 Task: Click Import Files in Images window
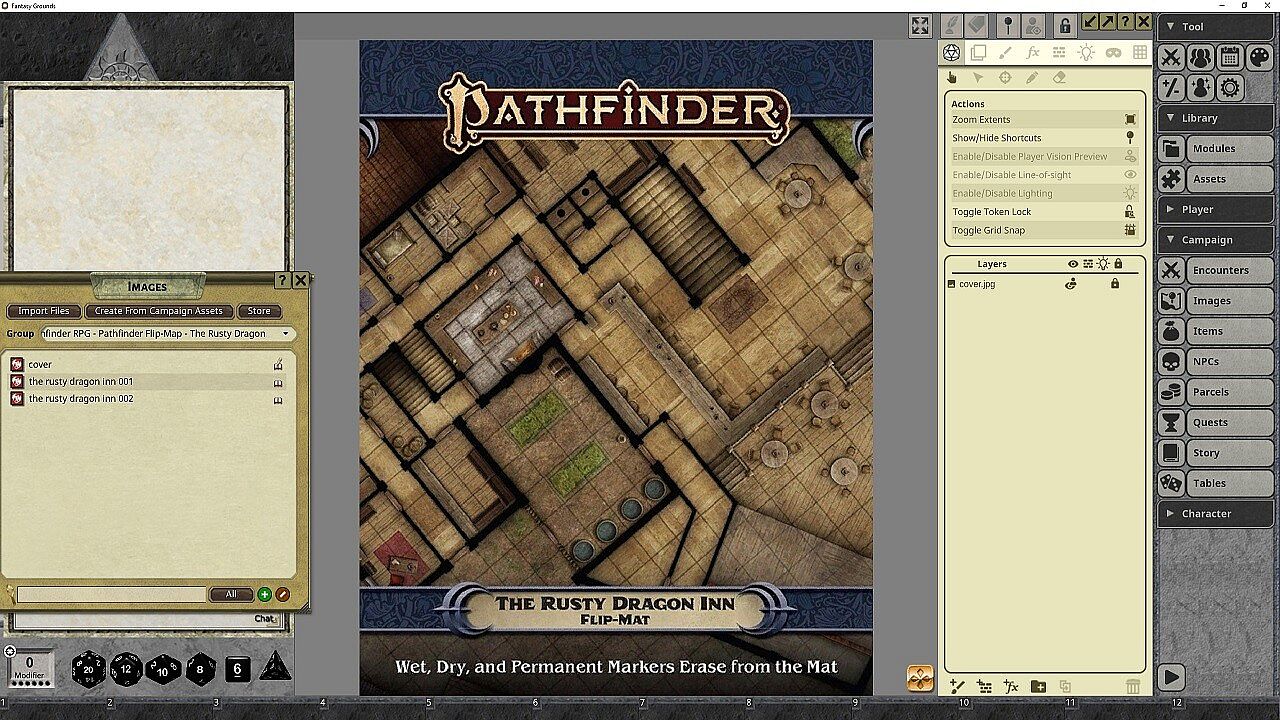tap(44, 311)
